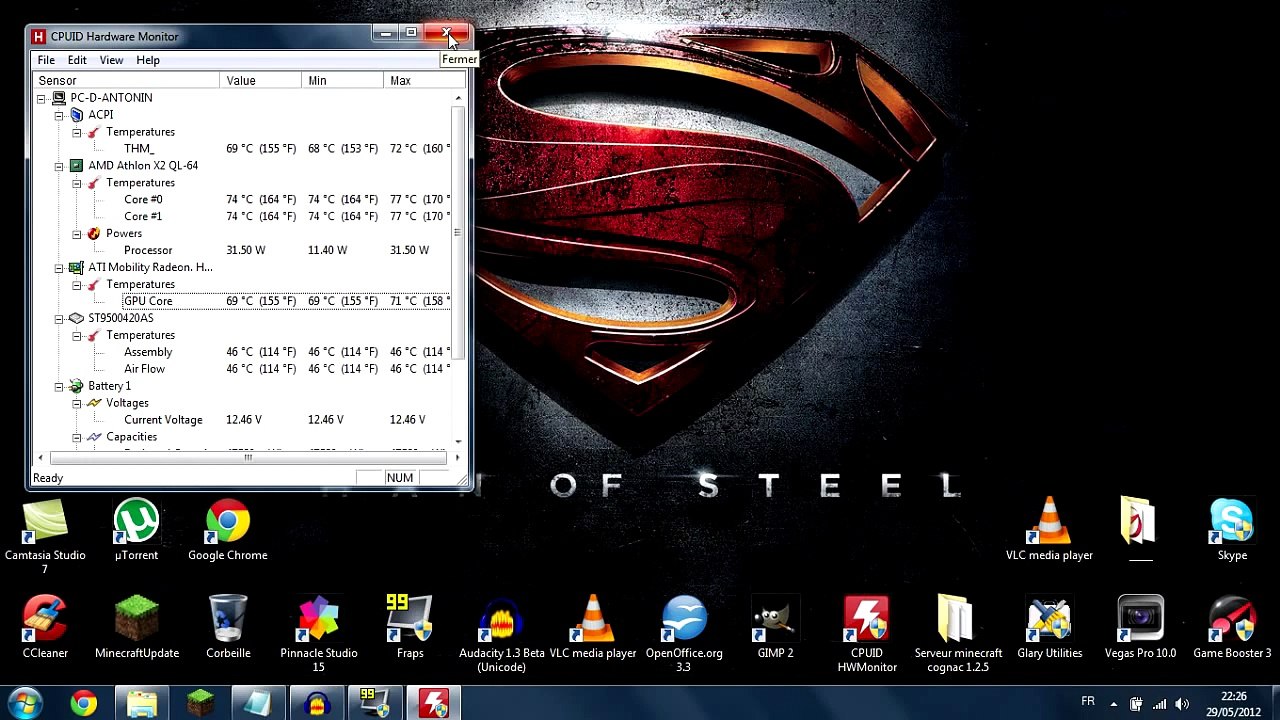Select VLC media player icon beside OpenOffice.org
This screenshot has height=720, width=1280.
pyautogui.click(x=593, y=628)
